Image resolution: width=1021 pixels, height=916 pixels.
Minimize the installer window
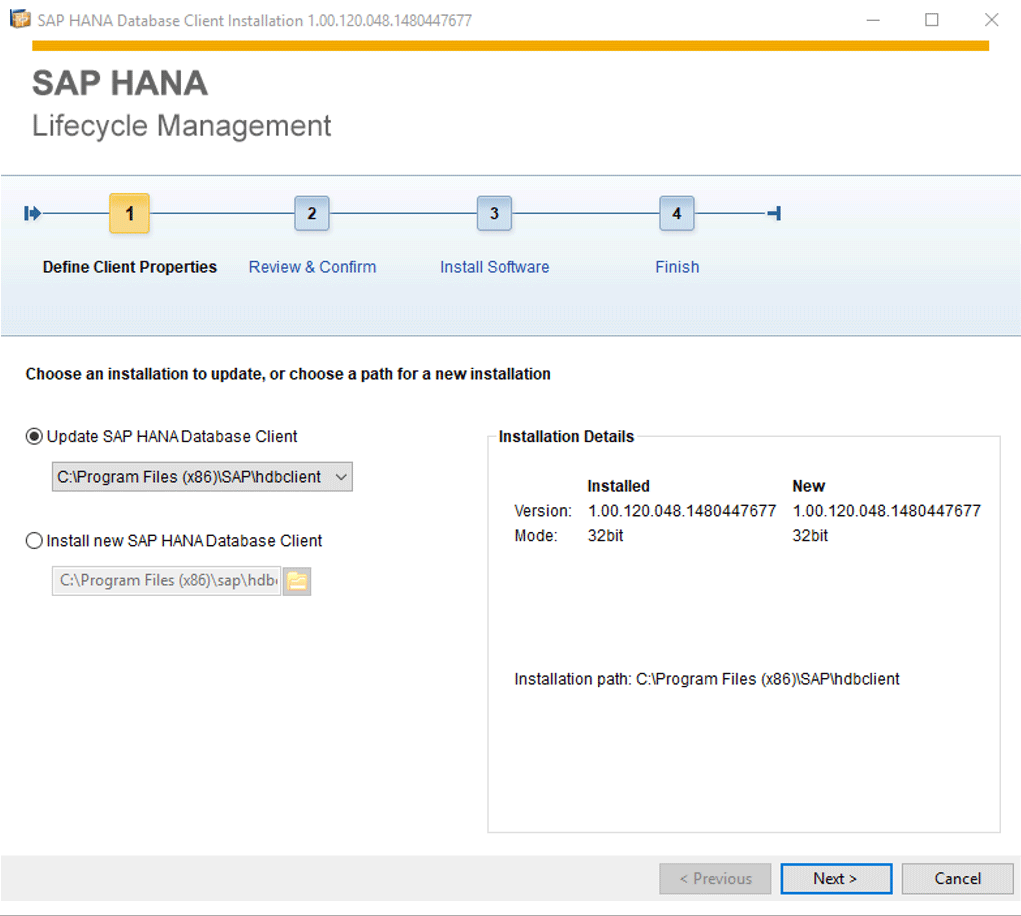pyautogui.click(x=873, y=20)
